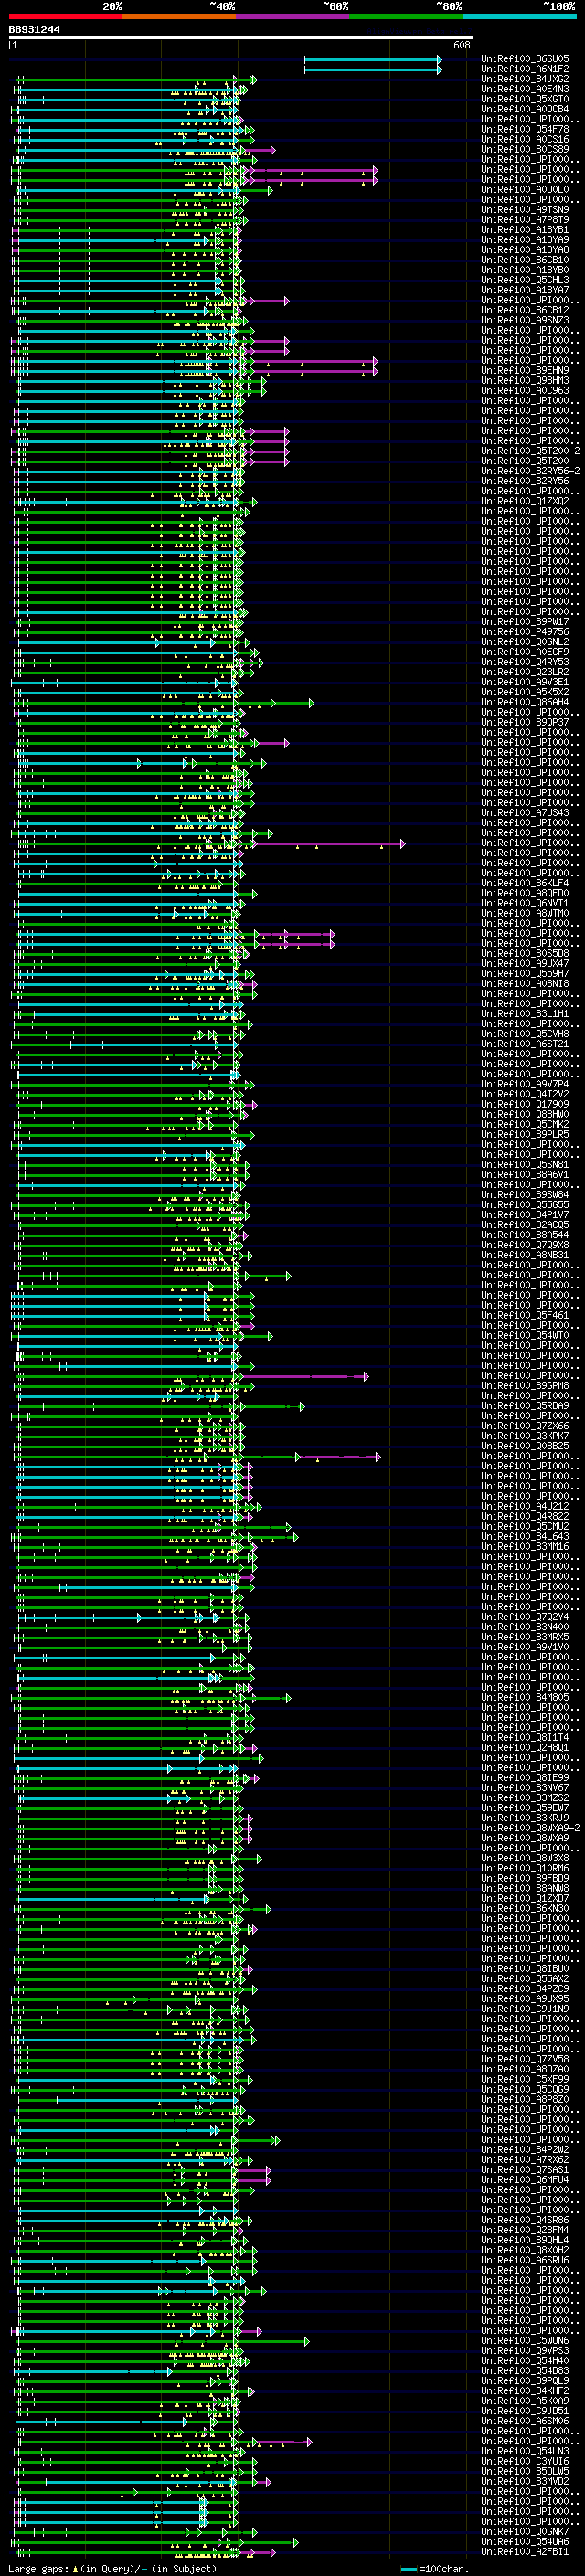Click the red 20% identity legend bar
This screenshot has width=585, height=2576.
(x=65, y=16)
